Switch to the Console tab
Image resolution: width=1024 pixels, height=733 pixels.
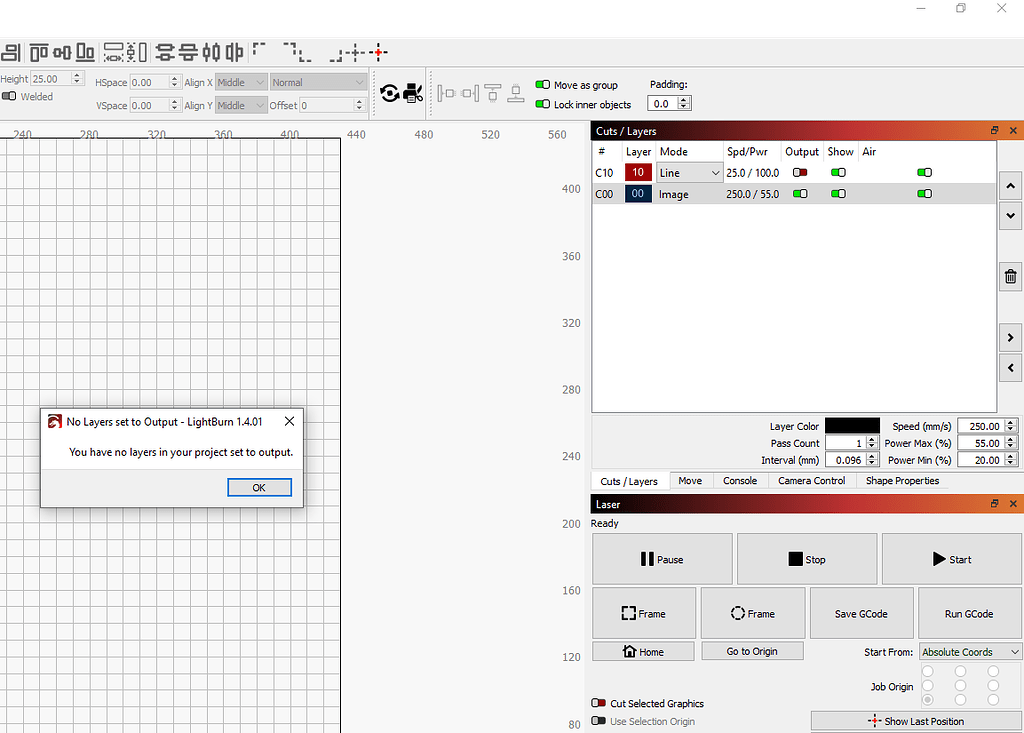click(x=740, y=480)
